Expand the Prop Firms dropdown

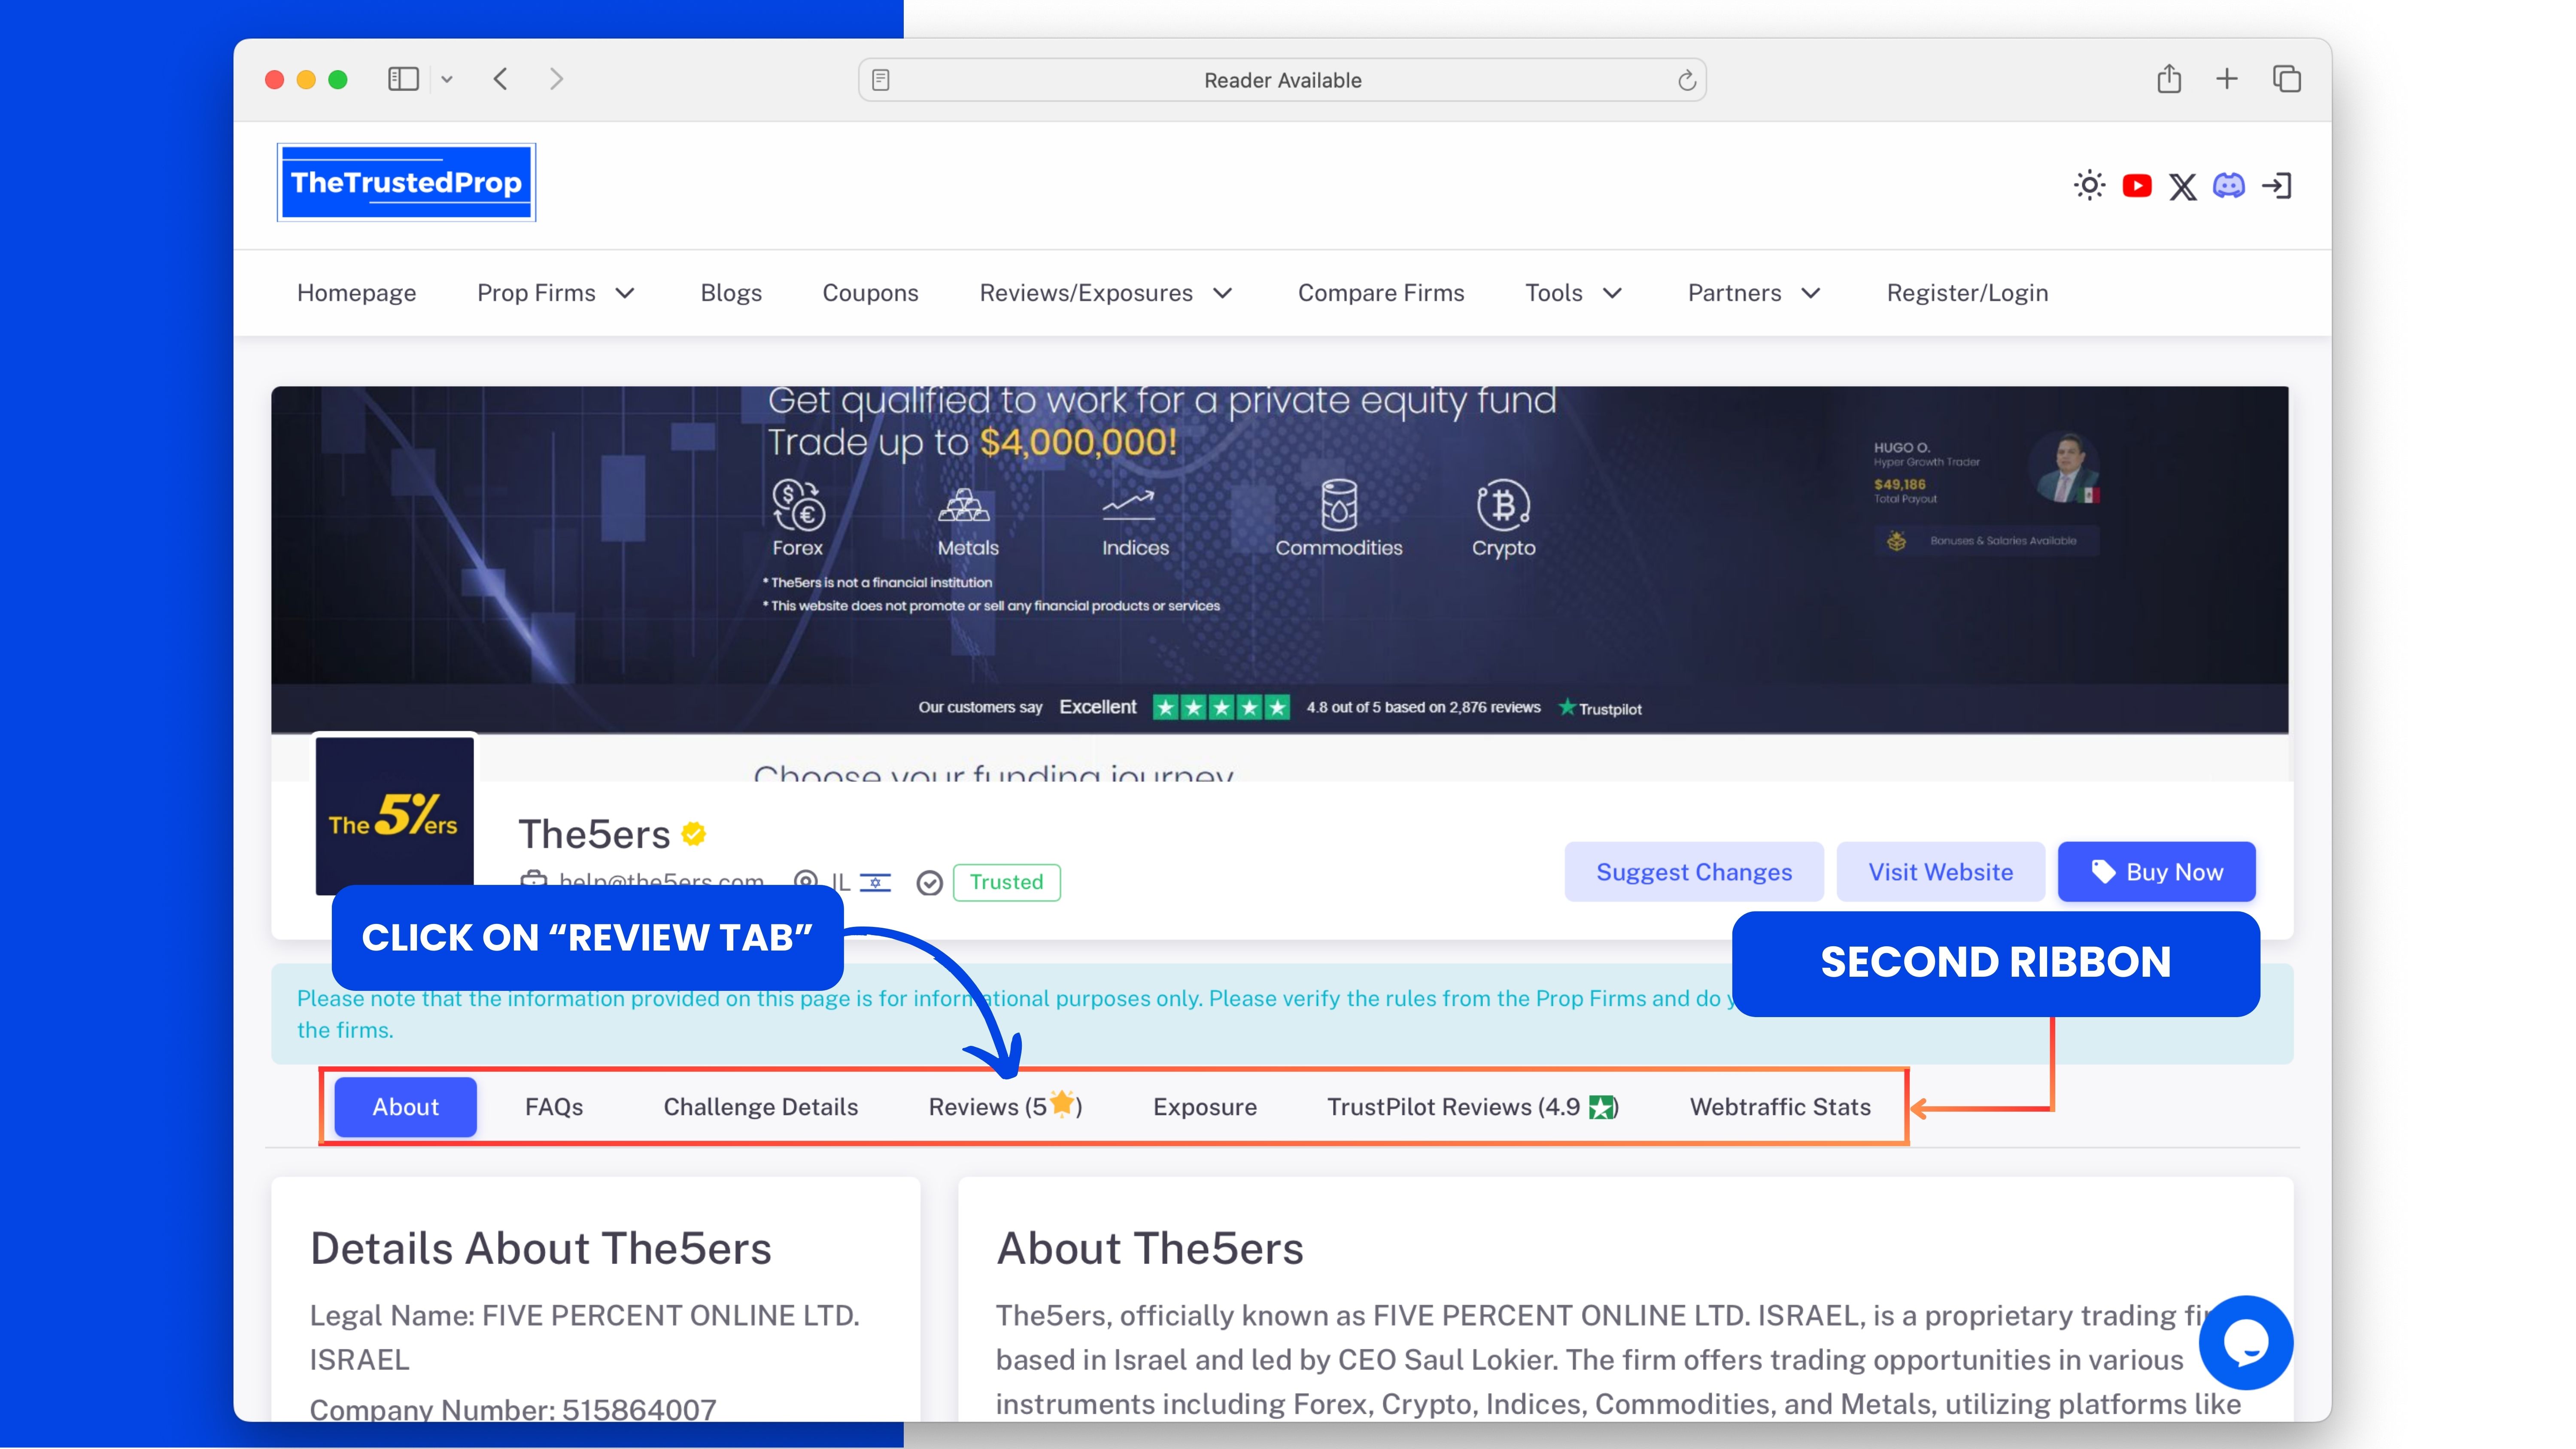click(x=556, y=293)
